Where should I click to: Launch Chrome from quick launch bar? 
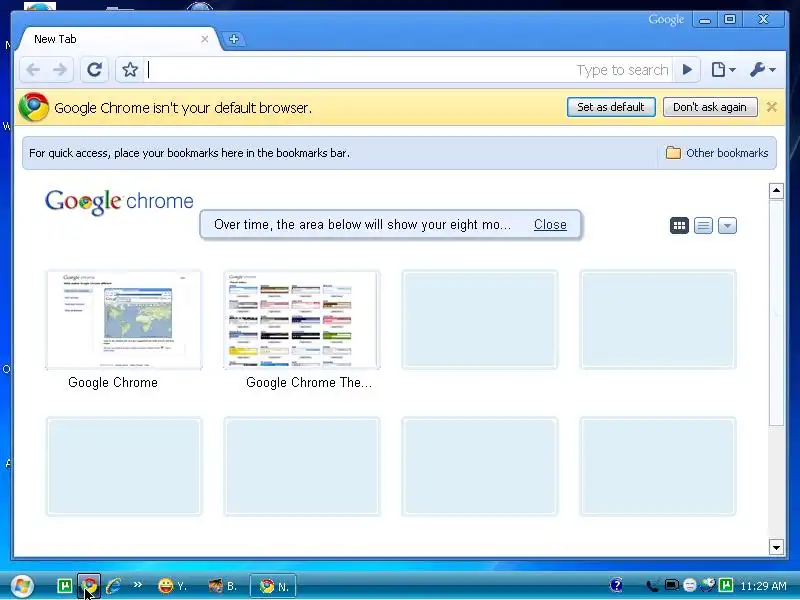tap(89, 586)
